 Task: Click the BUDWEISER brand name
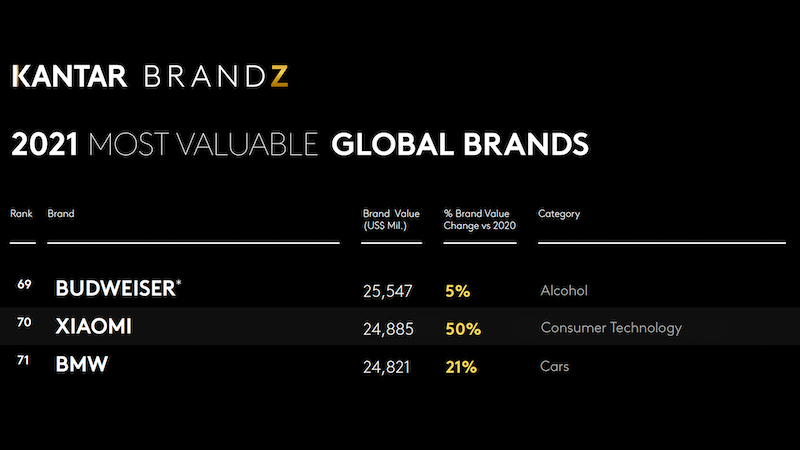click(118, 288)
